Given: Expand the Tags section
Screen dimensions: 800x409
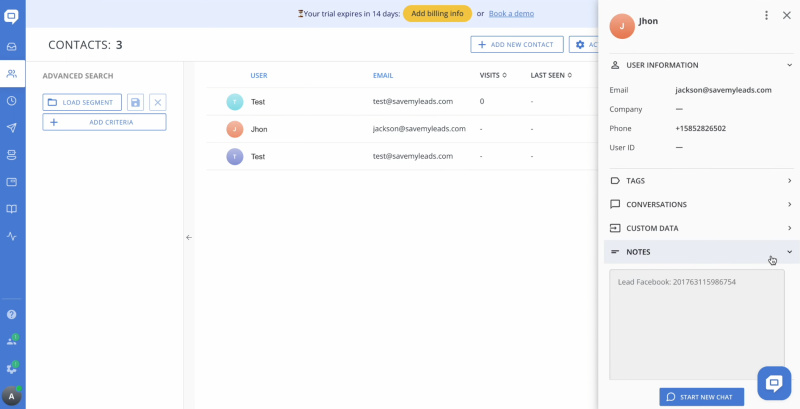Looking at the screenshot, I should point(702,181).
